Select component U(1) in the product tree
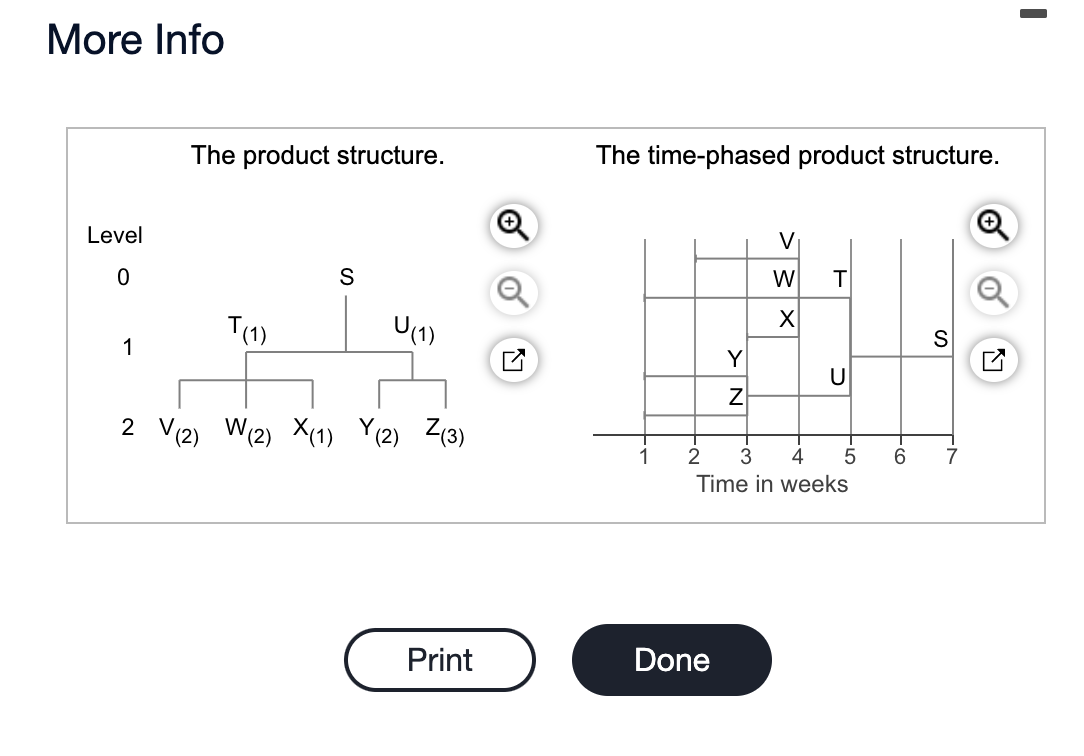1084x756 pixels. tap(412, 328)
